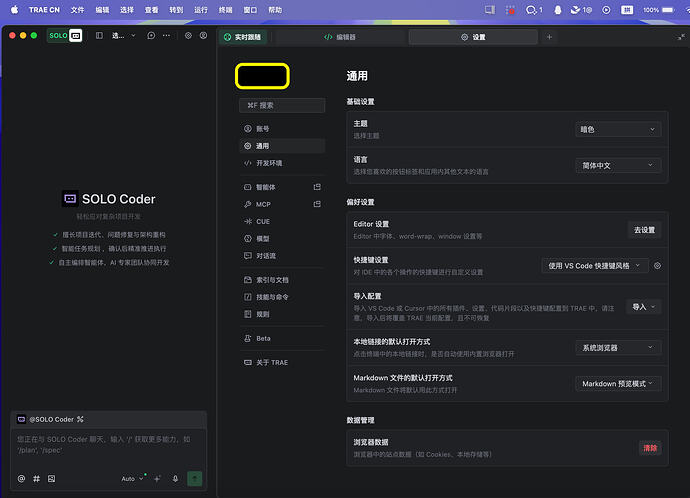Screen dimensions: 690x498
Task: Click the @SOLO Coder agent chip
Action: pos(46,419)
